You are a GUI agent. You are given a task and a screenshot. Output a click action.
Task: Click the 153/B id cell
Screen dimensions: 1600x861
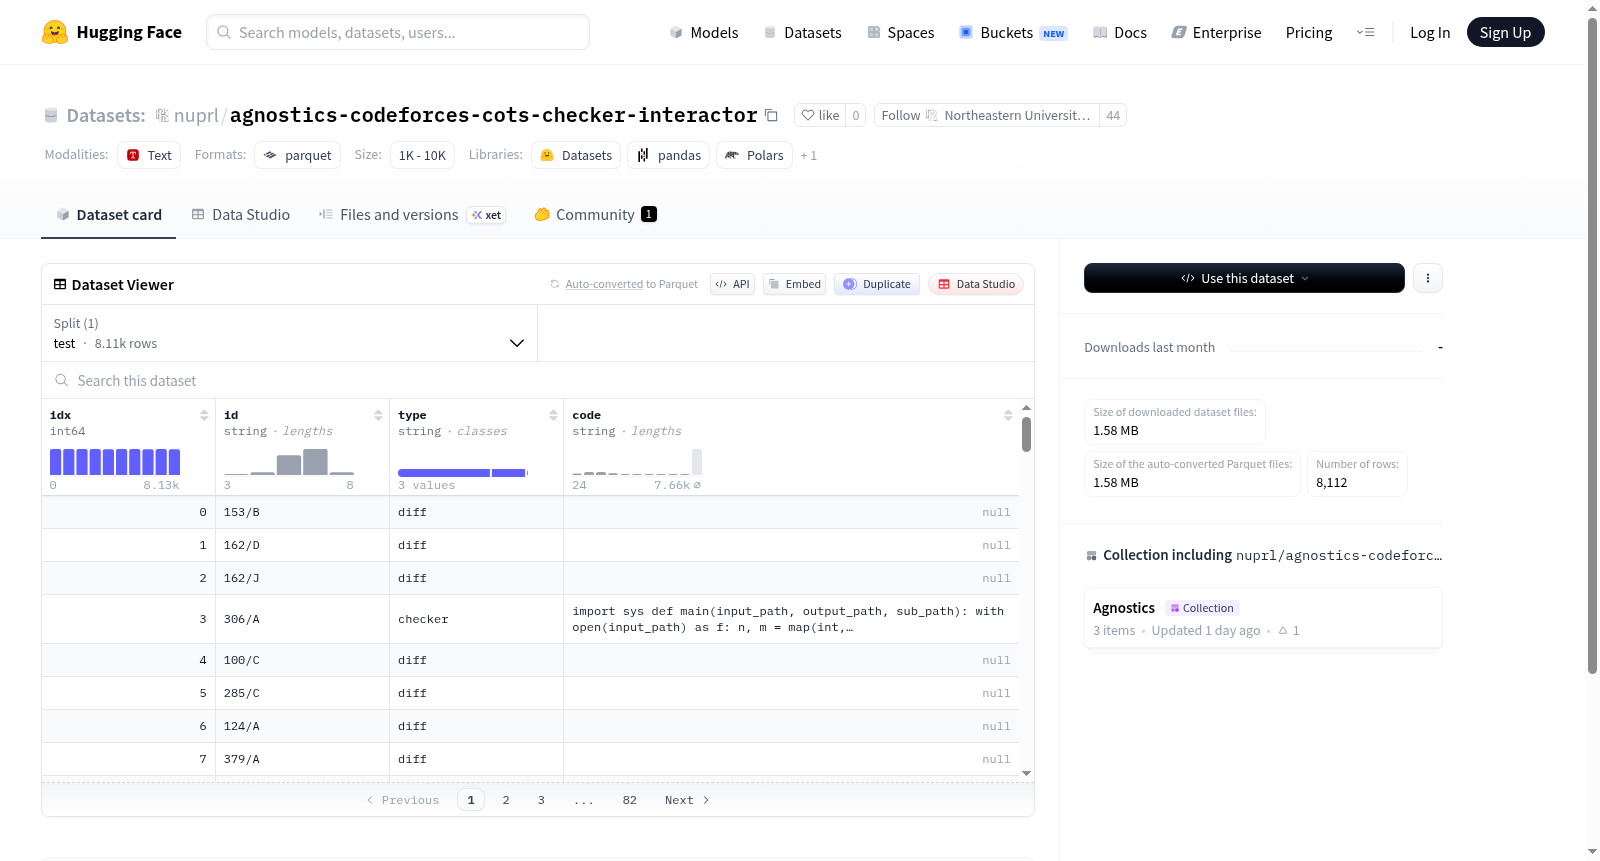coord(303,512)
